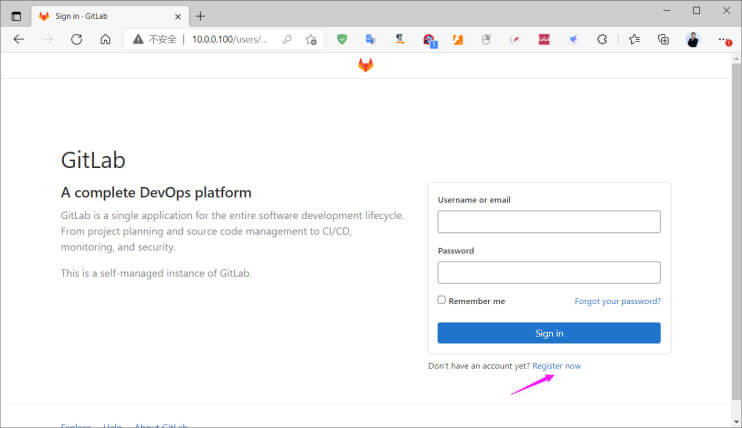Click the Username or email field
742x428 pixels.
click(549, 222)
